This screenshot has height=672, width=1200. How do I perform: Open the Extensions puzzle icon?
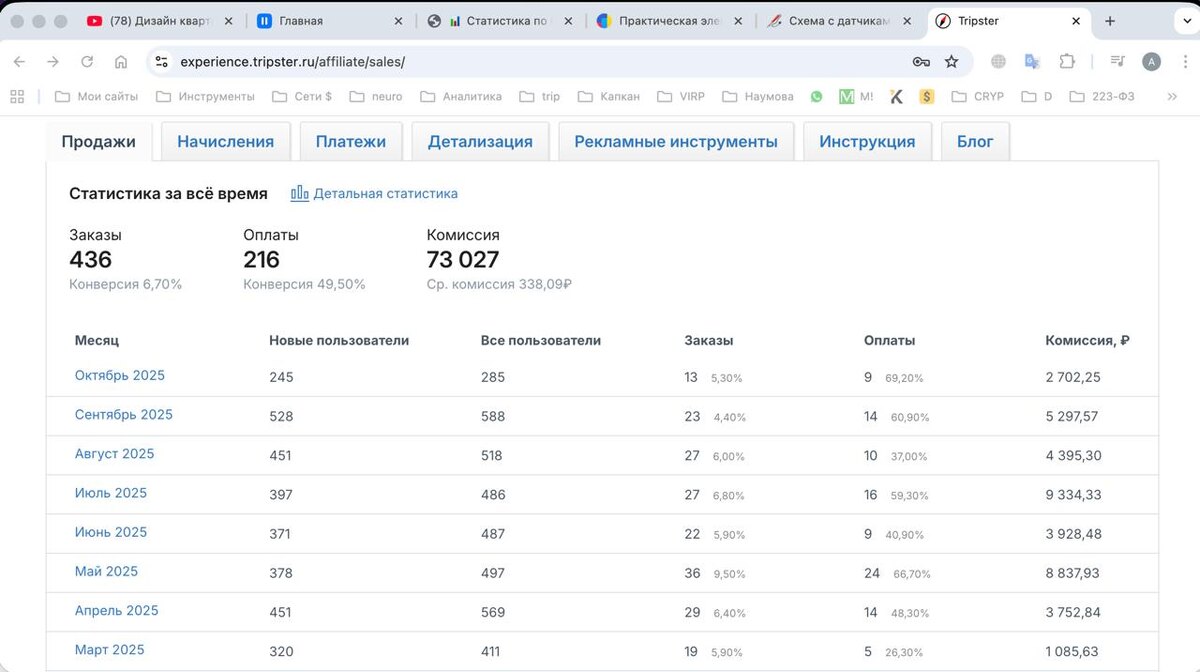coord(1067,62)
